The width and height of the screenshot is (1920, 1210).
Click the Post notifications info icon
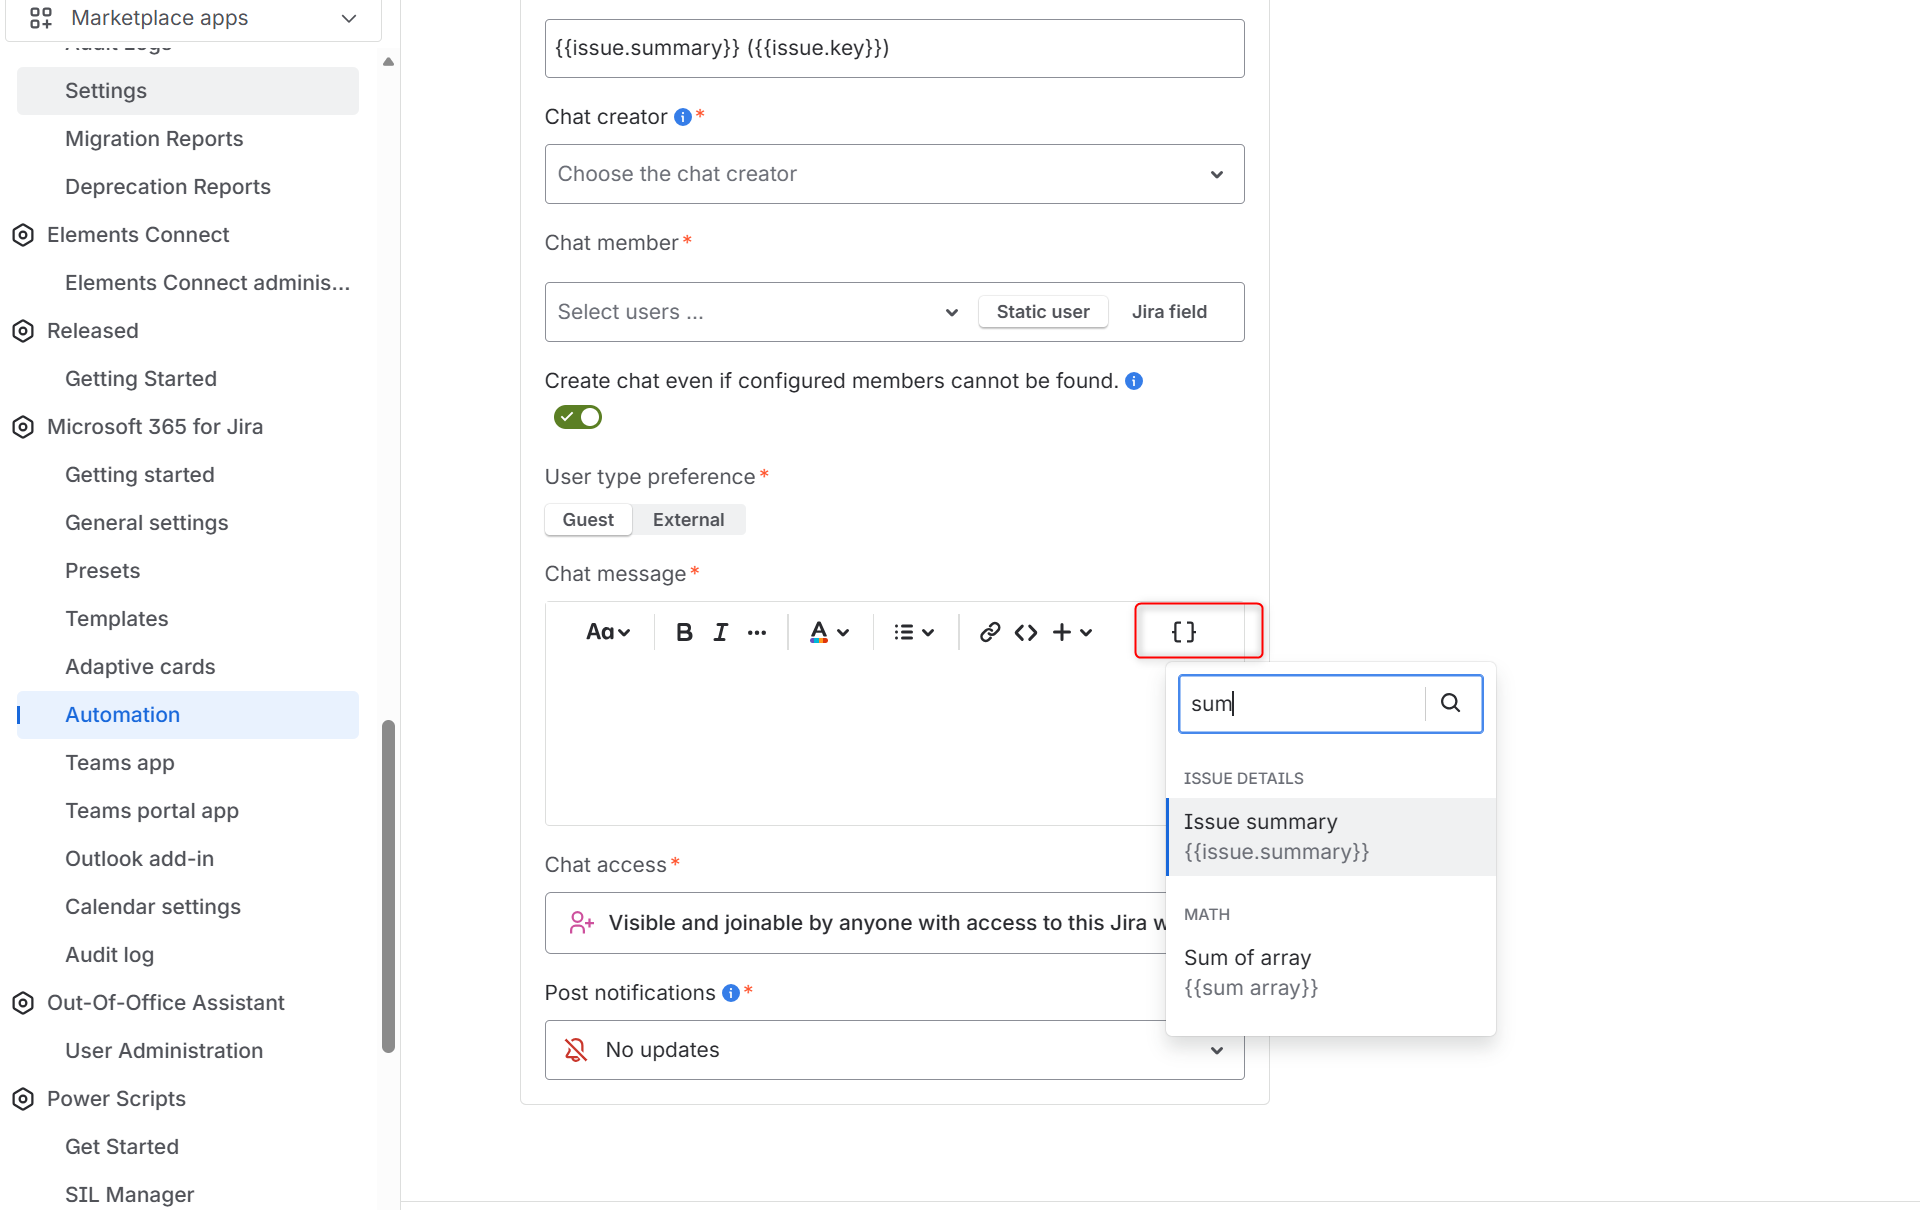[731, 993]
